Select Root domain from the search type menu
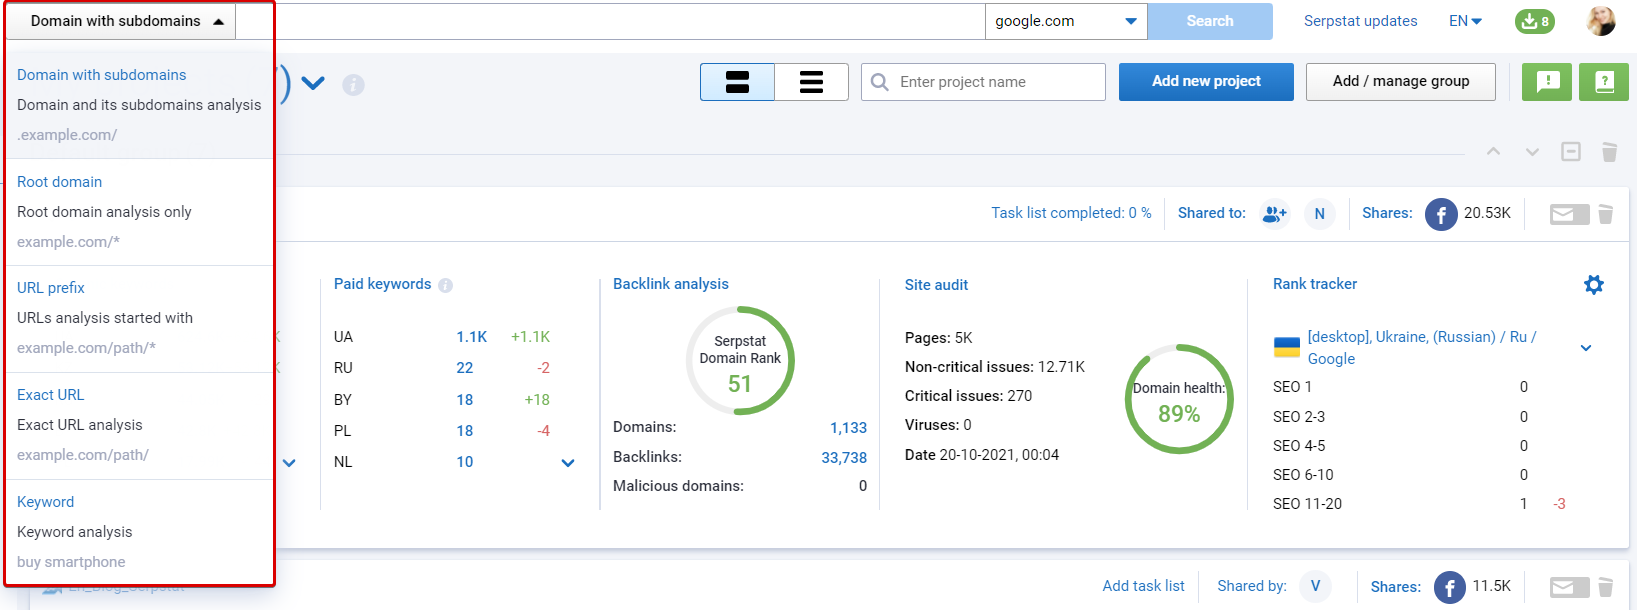 point(60,182)
